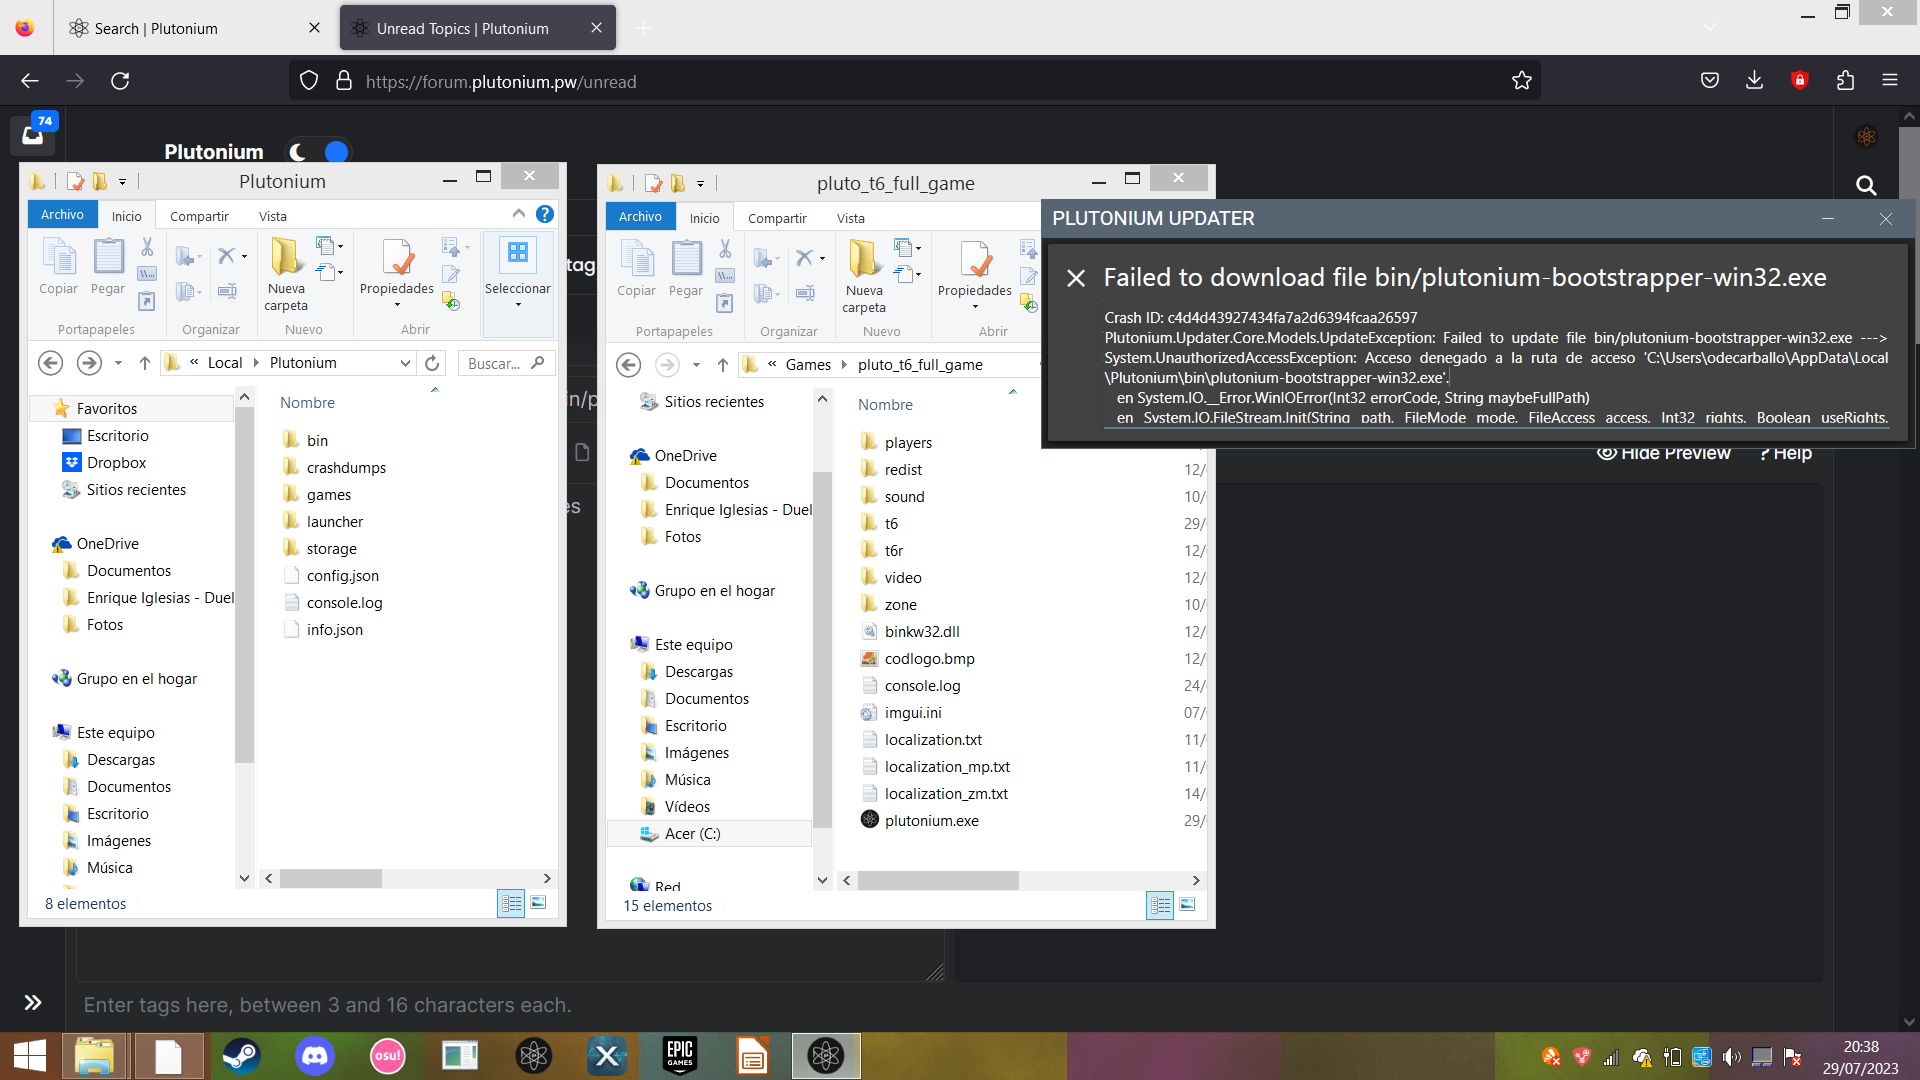This screenshot has height=1080, width=1920.
Task: Open Inicio tab in pluto_t6_full_game window
Action: point(704,218)
